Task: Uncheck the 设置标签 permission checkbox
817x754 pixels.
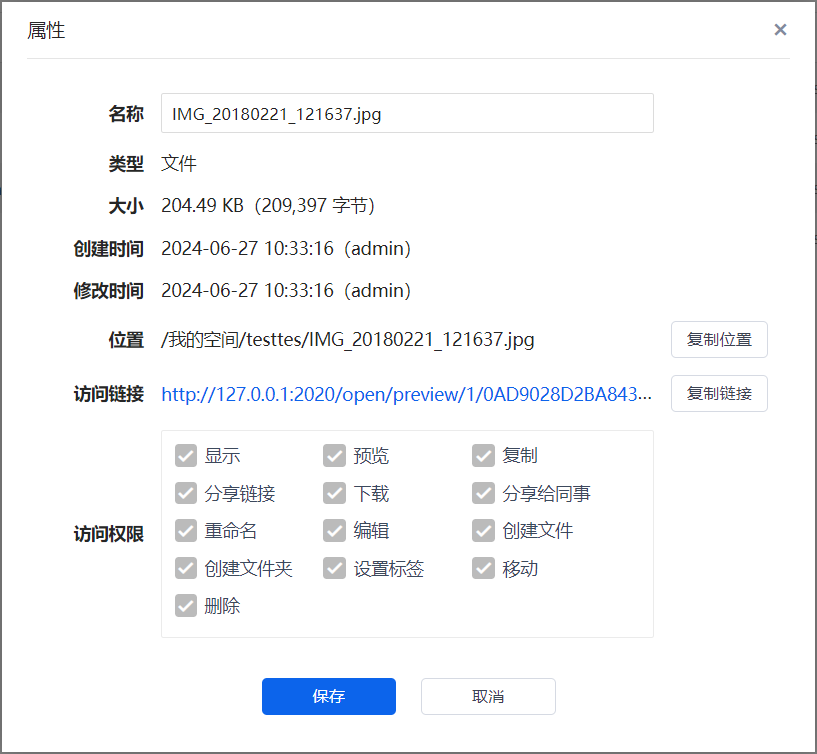Action: tap(334, 569)
